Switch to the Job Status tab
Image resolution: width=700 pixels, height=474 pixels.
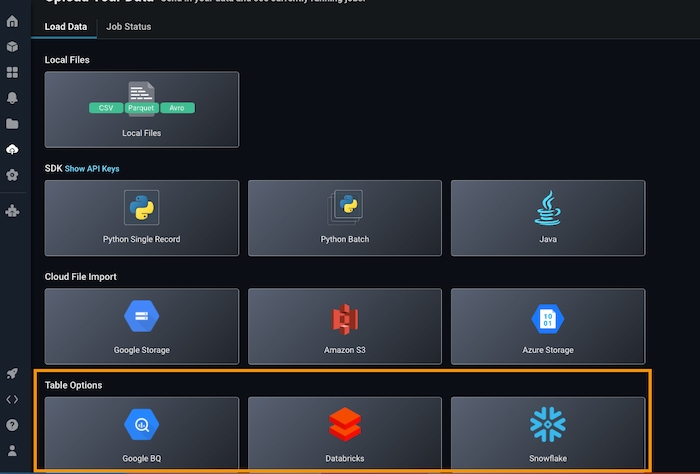(x=129, y=27)
